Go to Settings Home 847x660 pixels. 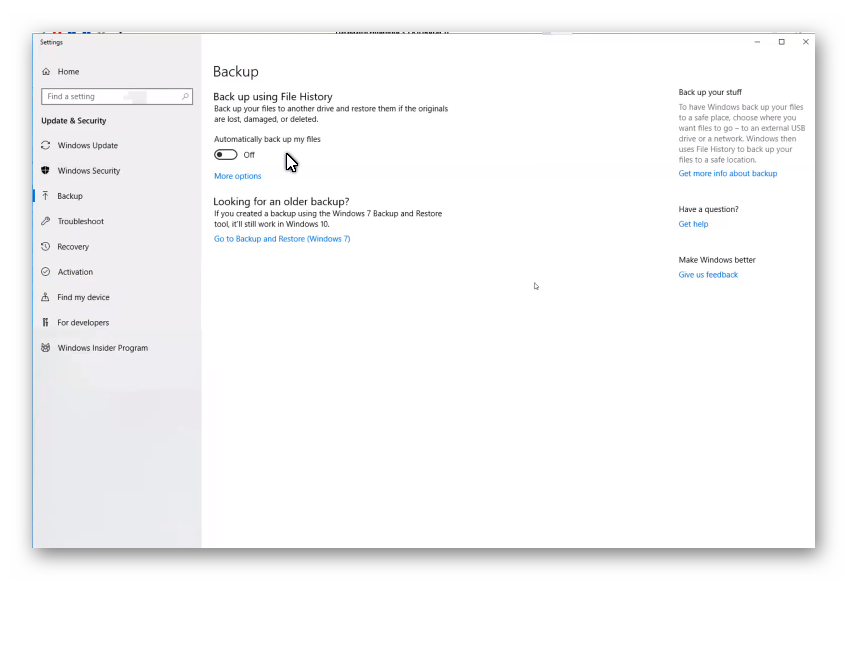click(x=68, y=71)
